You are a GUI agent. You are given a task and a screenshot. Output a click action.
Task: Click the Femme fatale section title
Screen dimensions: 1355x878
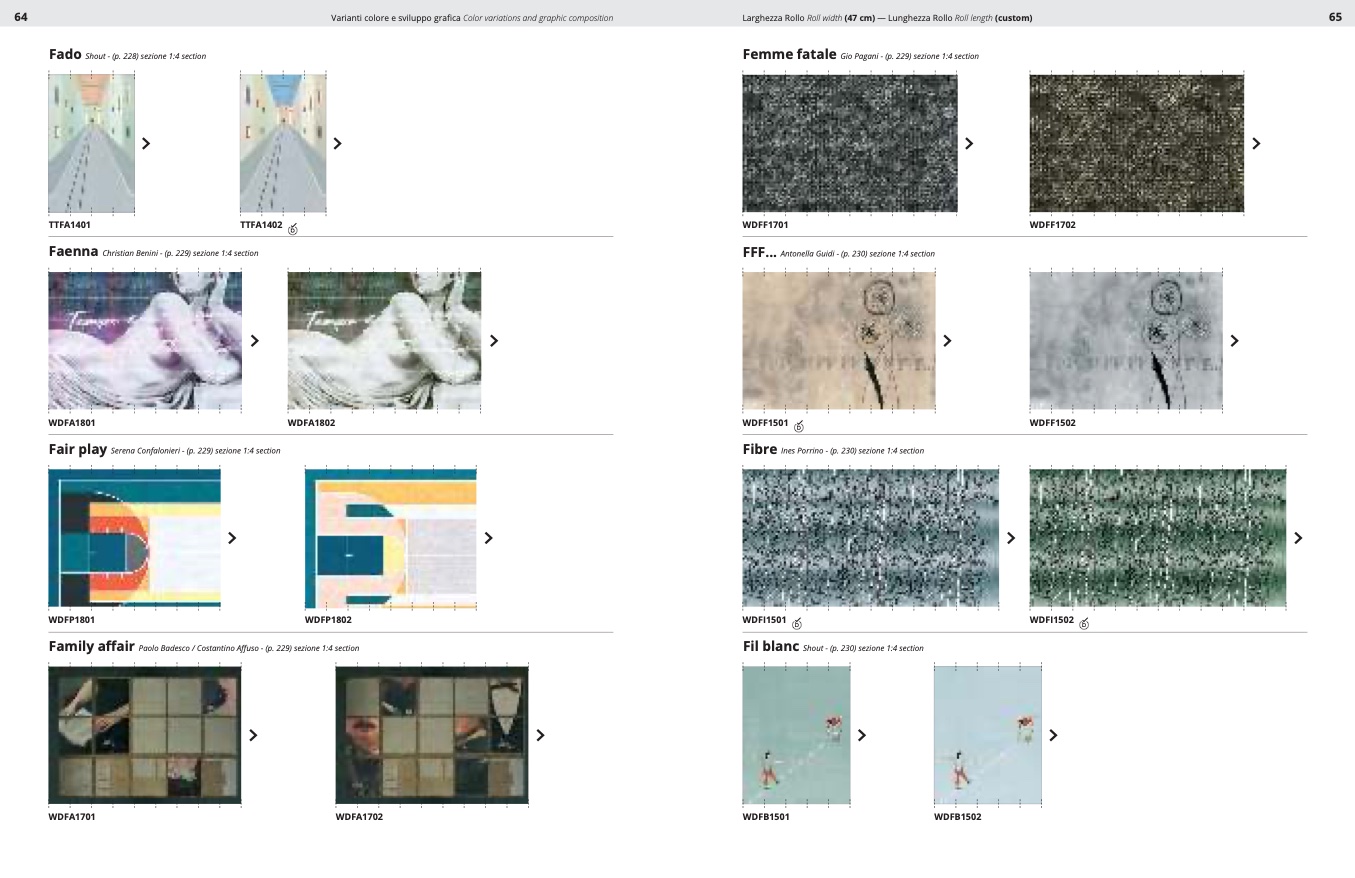[x=788, y=54]
